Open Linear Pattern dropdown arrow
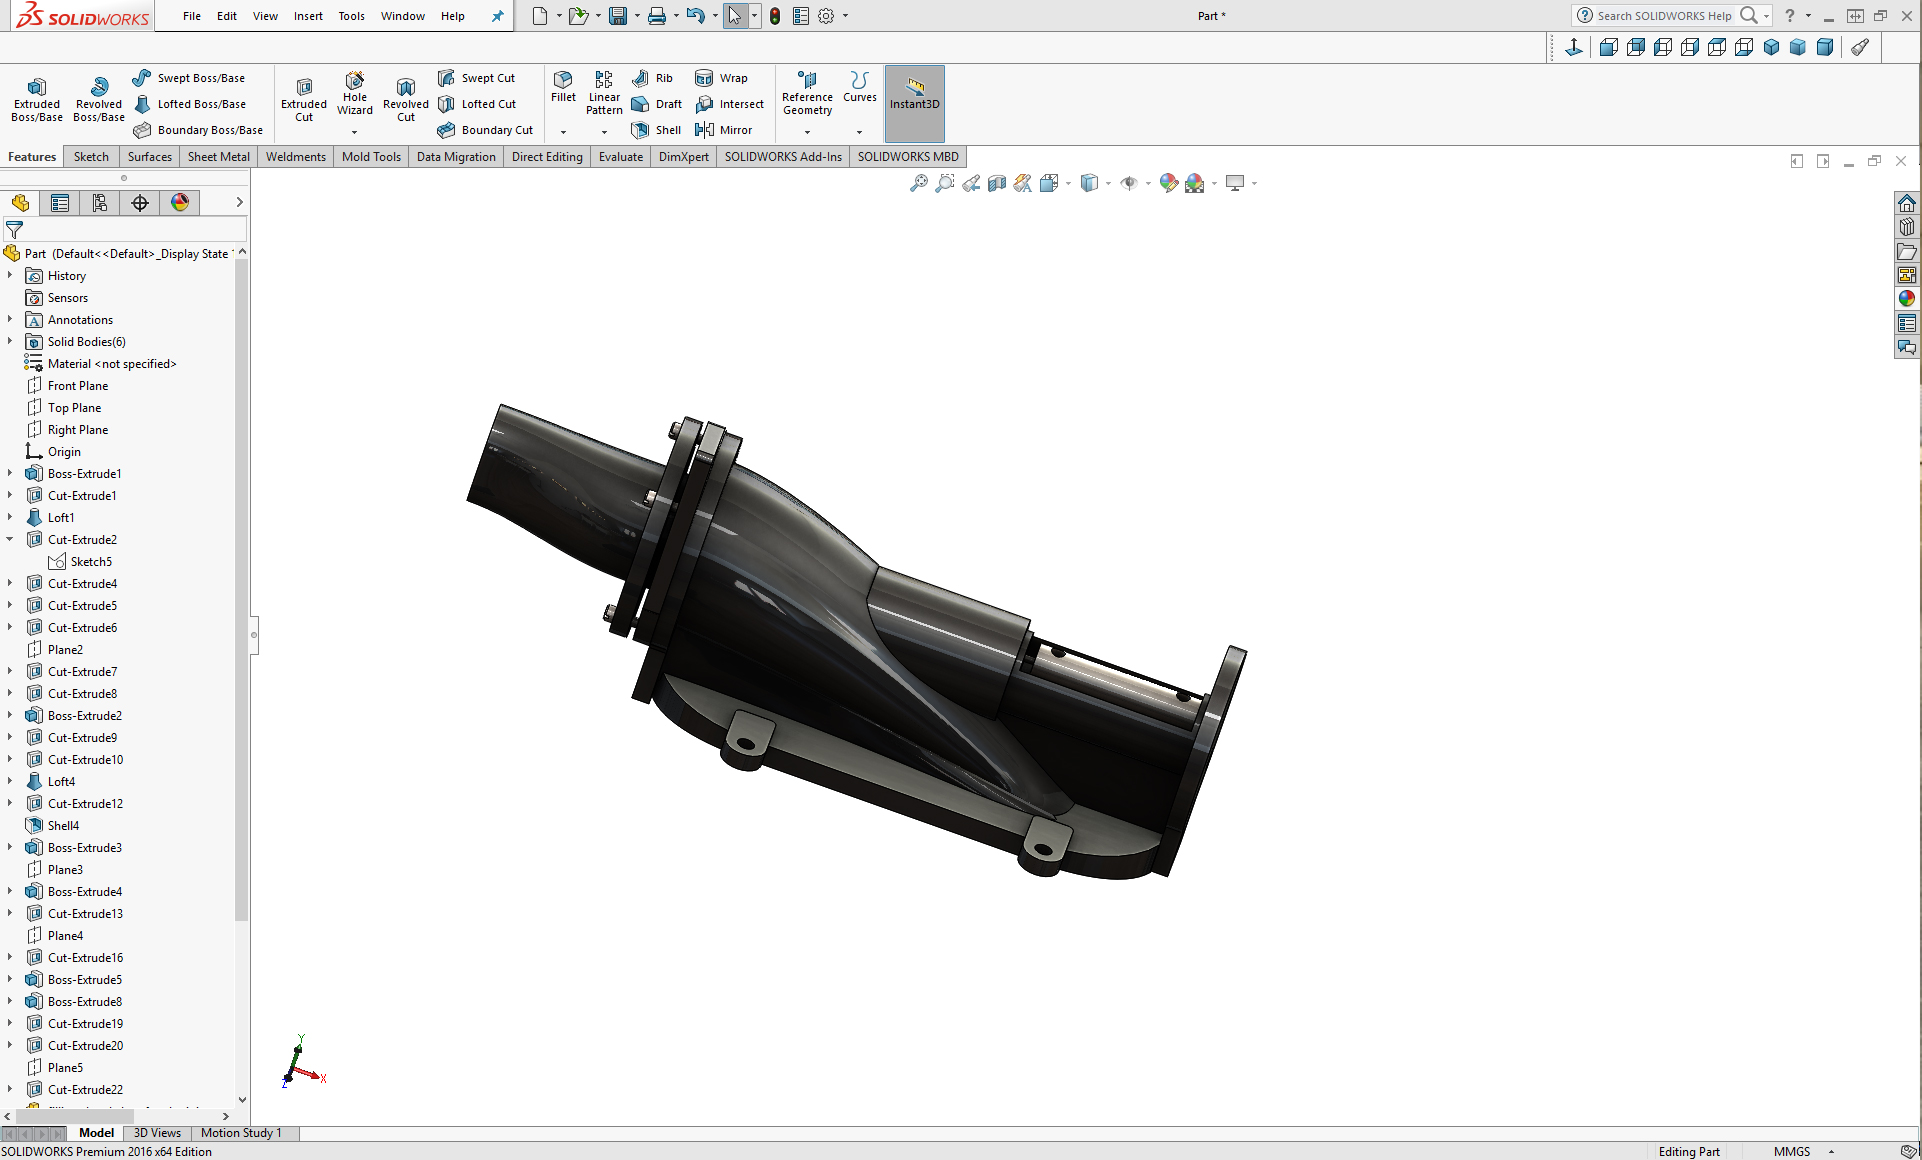This screenshot has width=1922, height=1160. [x=604, y=132]
